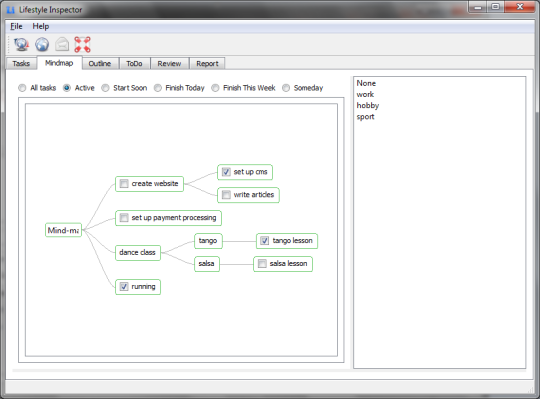Click the computer monitor sync toolbar icon

21,44
